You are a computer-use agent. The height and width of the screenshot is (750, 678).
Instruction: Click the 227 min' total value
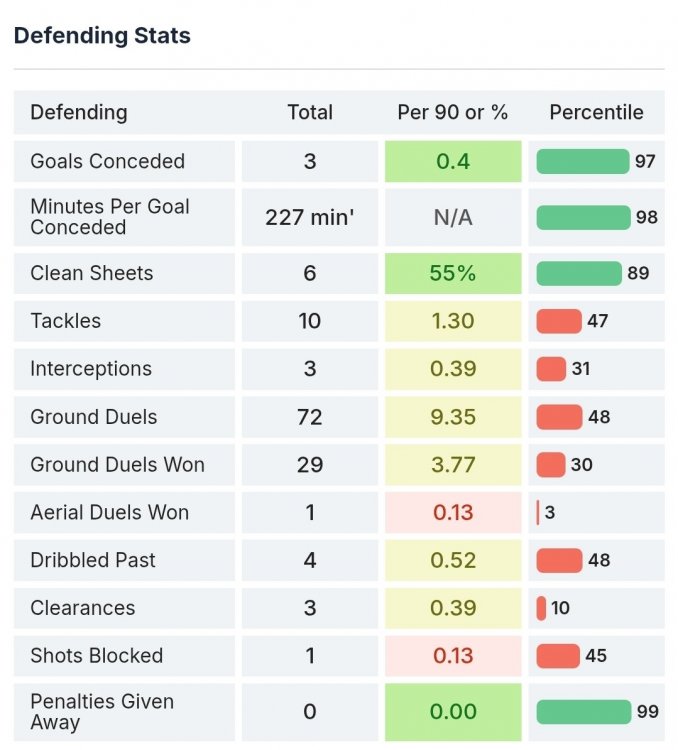[310, 217]
